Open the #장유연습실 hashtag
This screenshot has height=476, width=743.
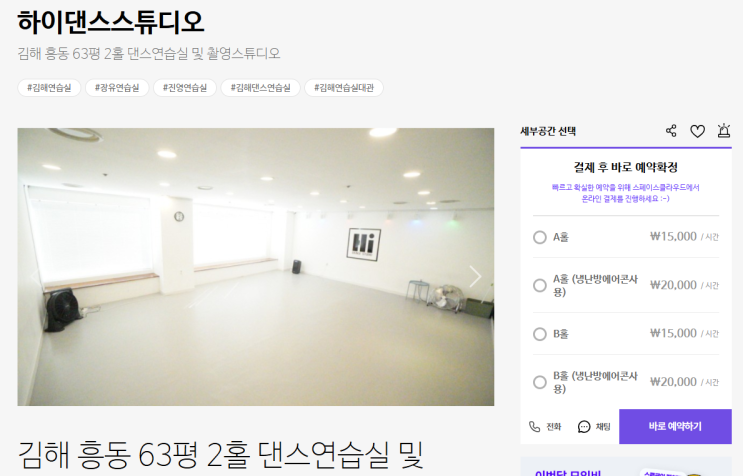coord(117,88)
